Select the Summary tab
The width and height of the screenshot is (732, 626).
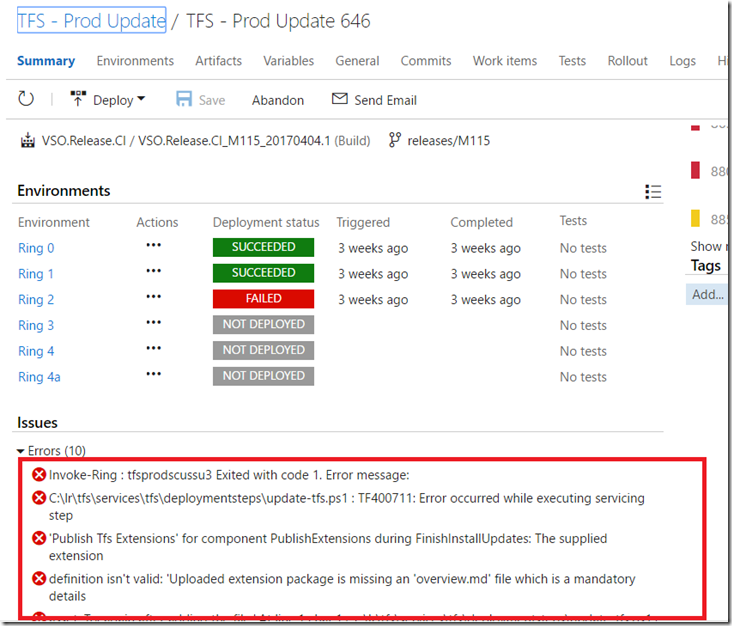46,61
